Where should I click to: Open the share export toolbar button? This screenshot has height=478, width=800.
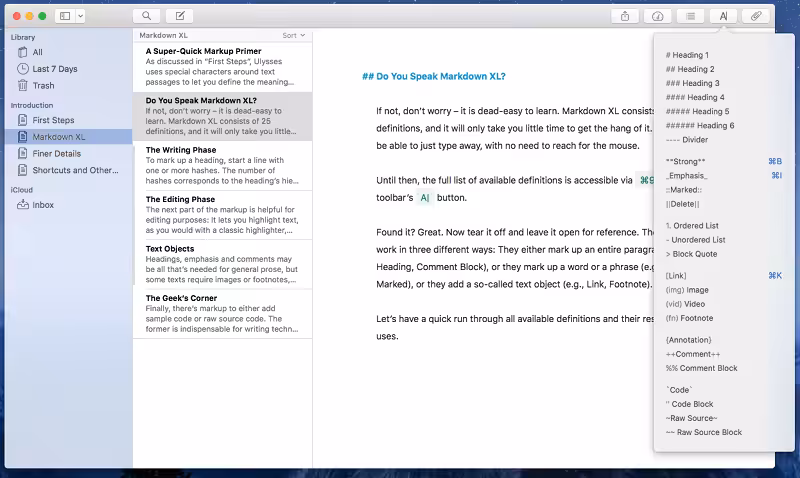[625, 16]
